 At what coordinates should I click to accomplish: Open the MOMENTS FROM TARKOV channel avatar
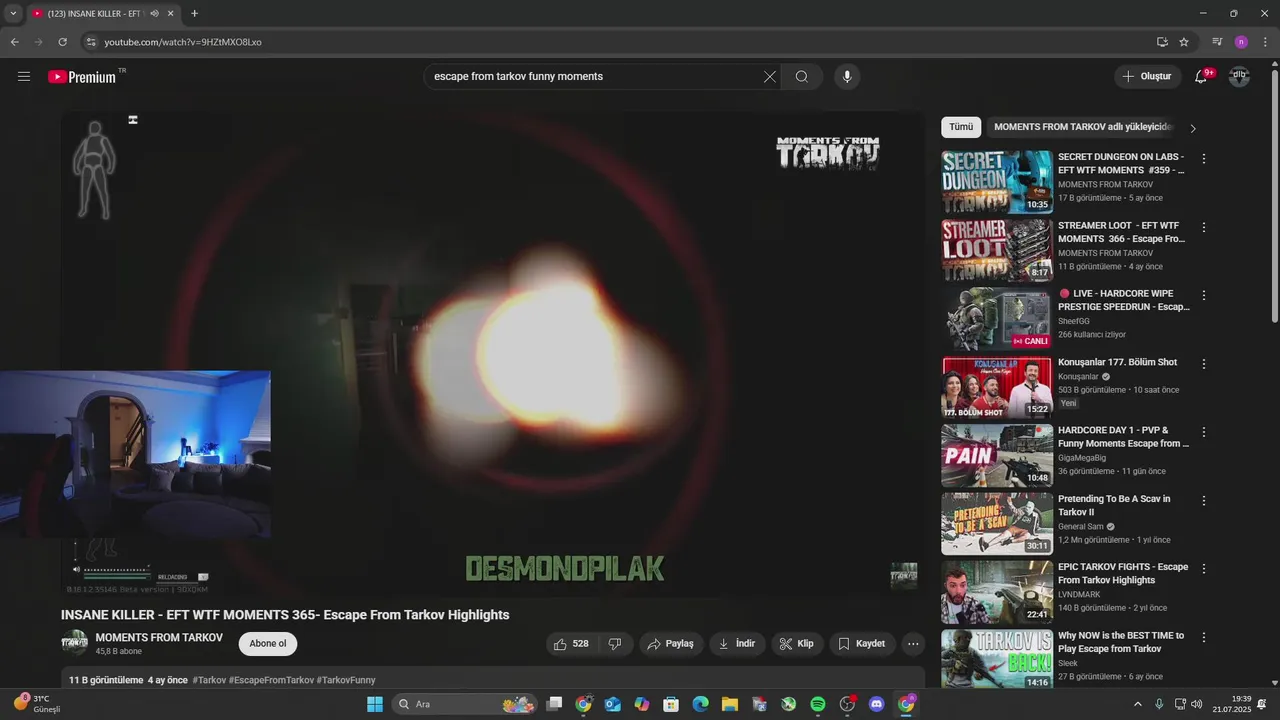[75, 643]
